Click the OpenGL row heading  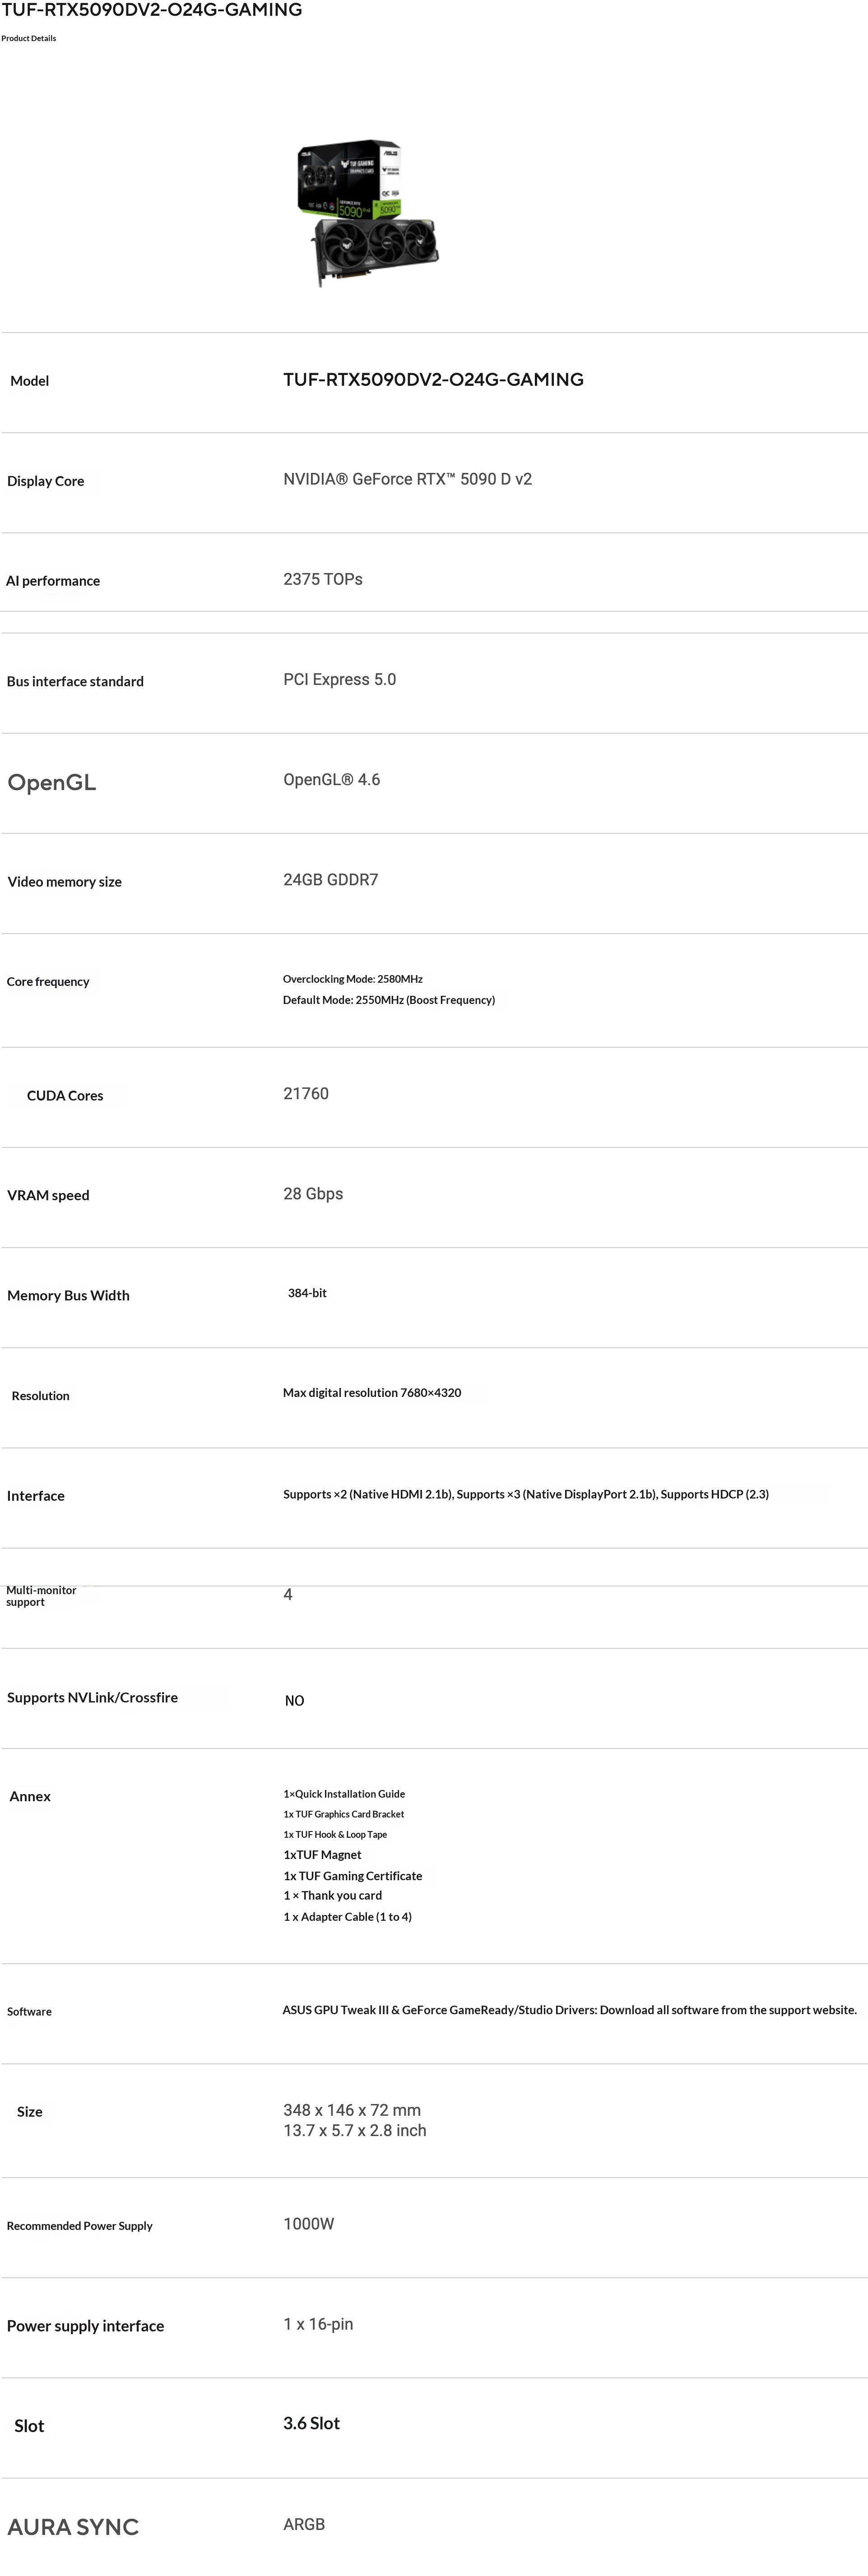52,783
